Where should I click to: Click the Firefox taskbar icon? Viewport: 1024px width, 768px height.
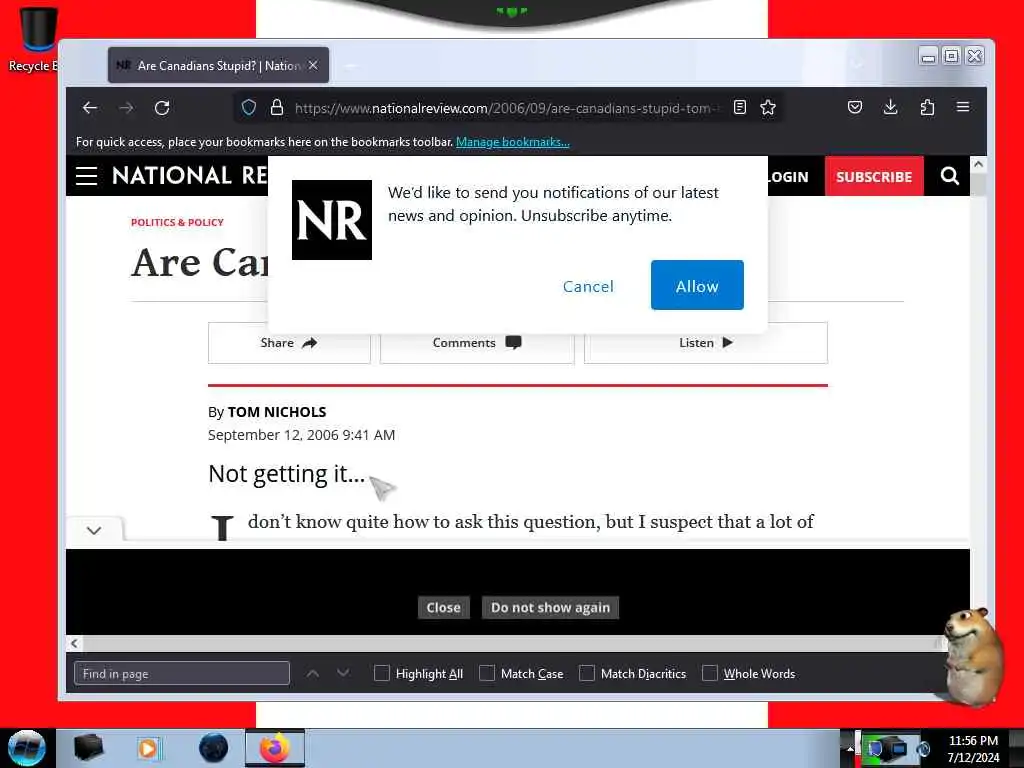(x=275, y=748)
